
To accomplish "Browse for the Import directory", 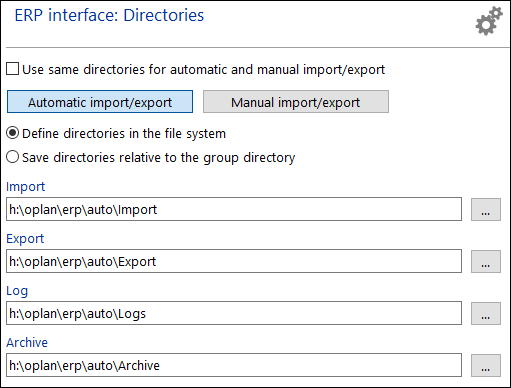I will [486, 210].
